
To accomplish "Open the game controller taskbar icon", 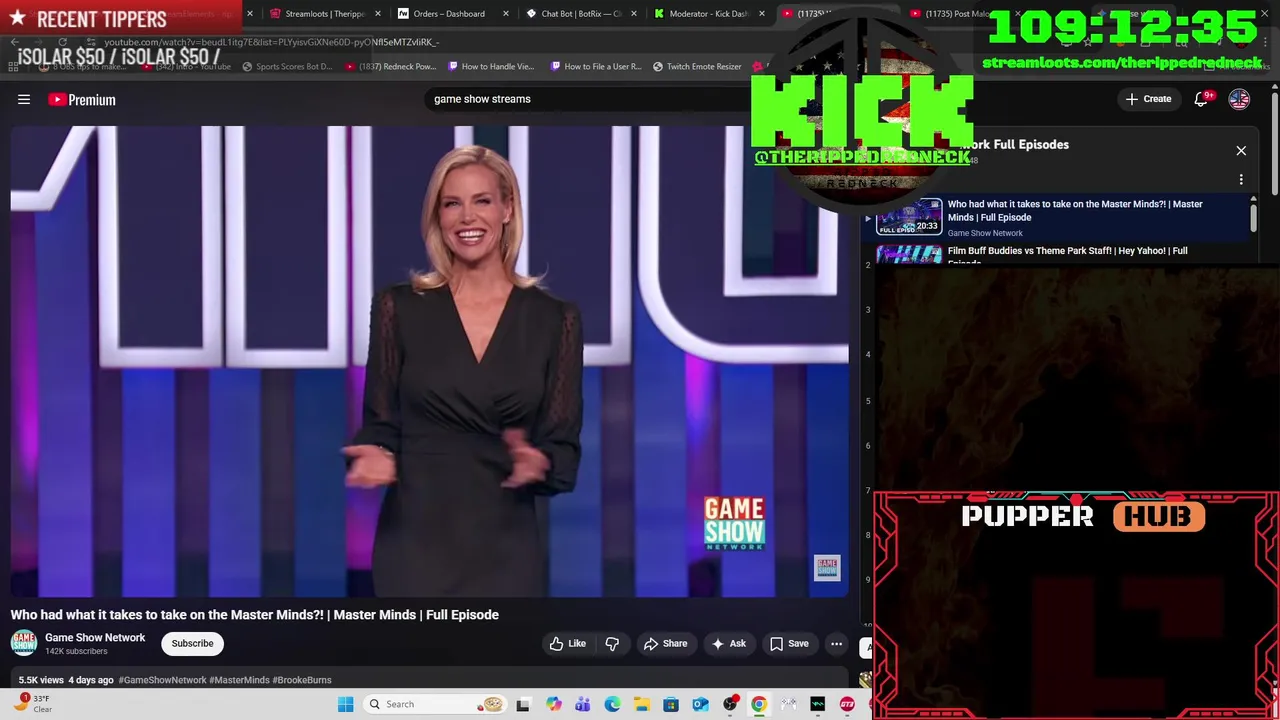I will 788,704.
